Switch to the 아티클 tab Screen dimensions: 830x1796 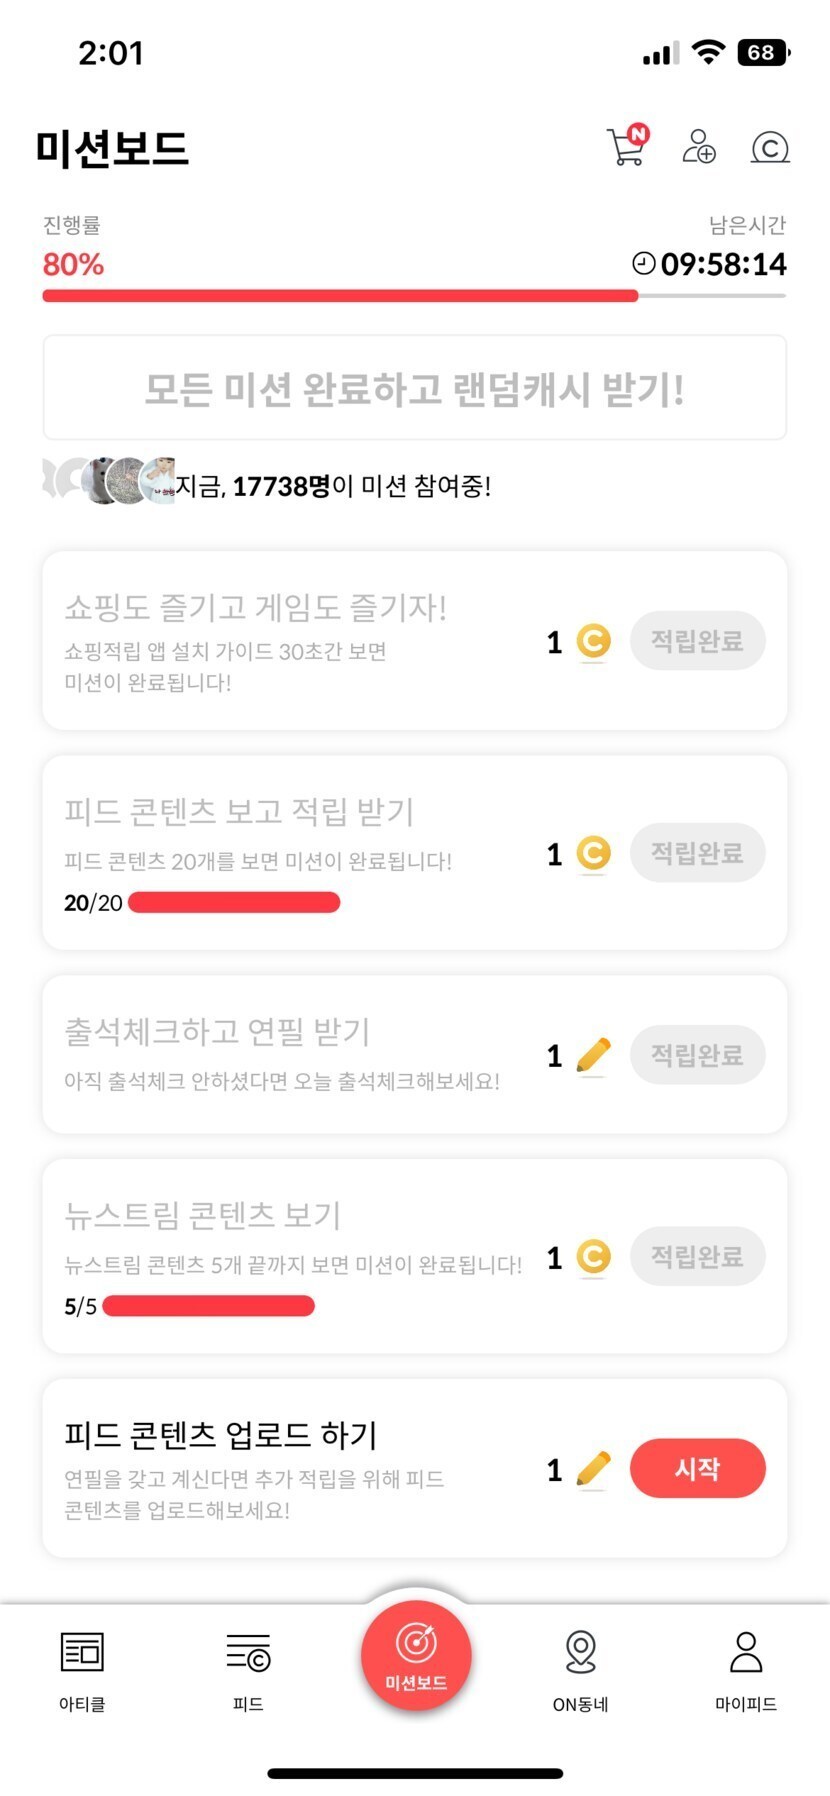tap(82, 1667)
